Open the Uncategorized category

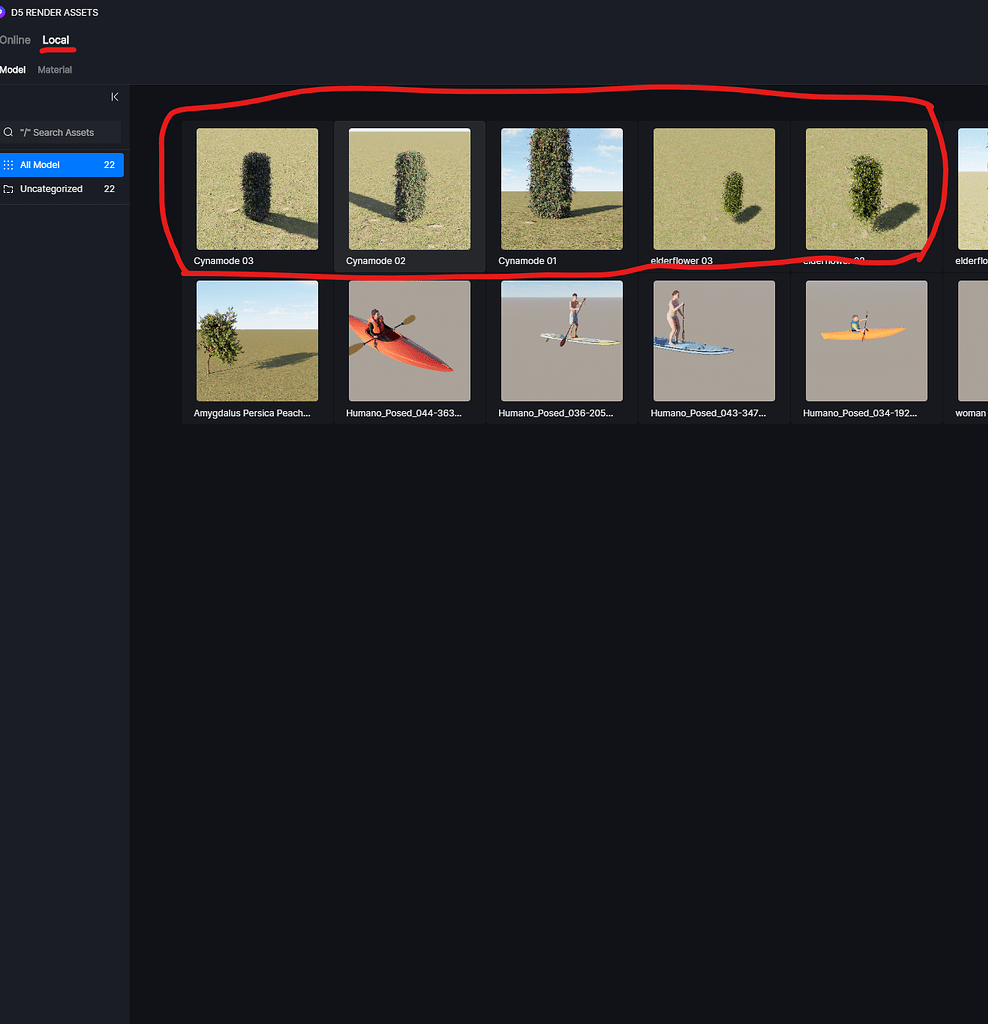tap(53, 189)
